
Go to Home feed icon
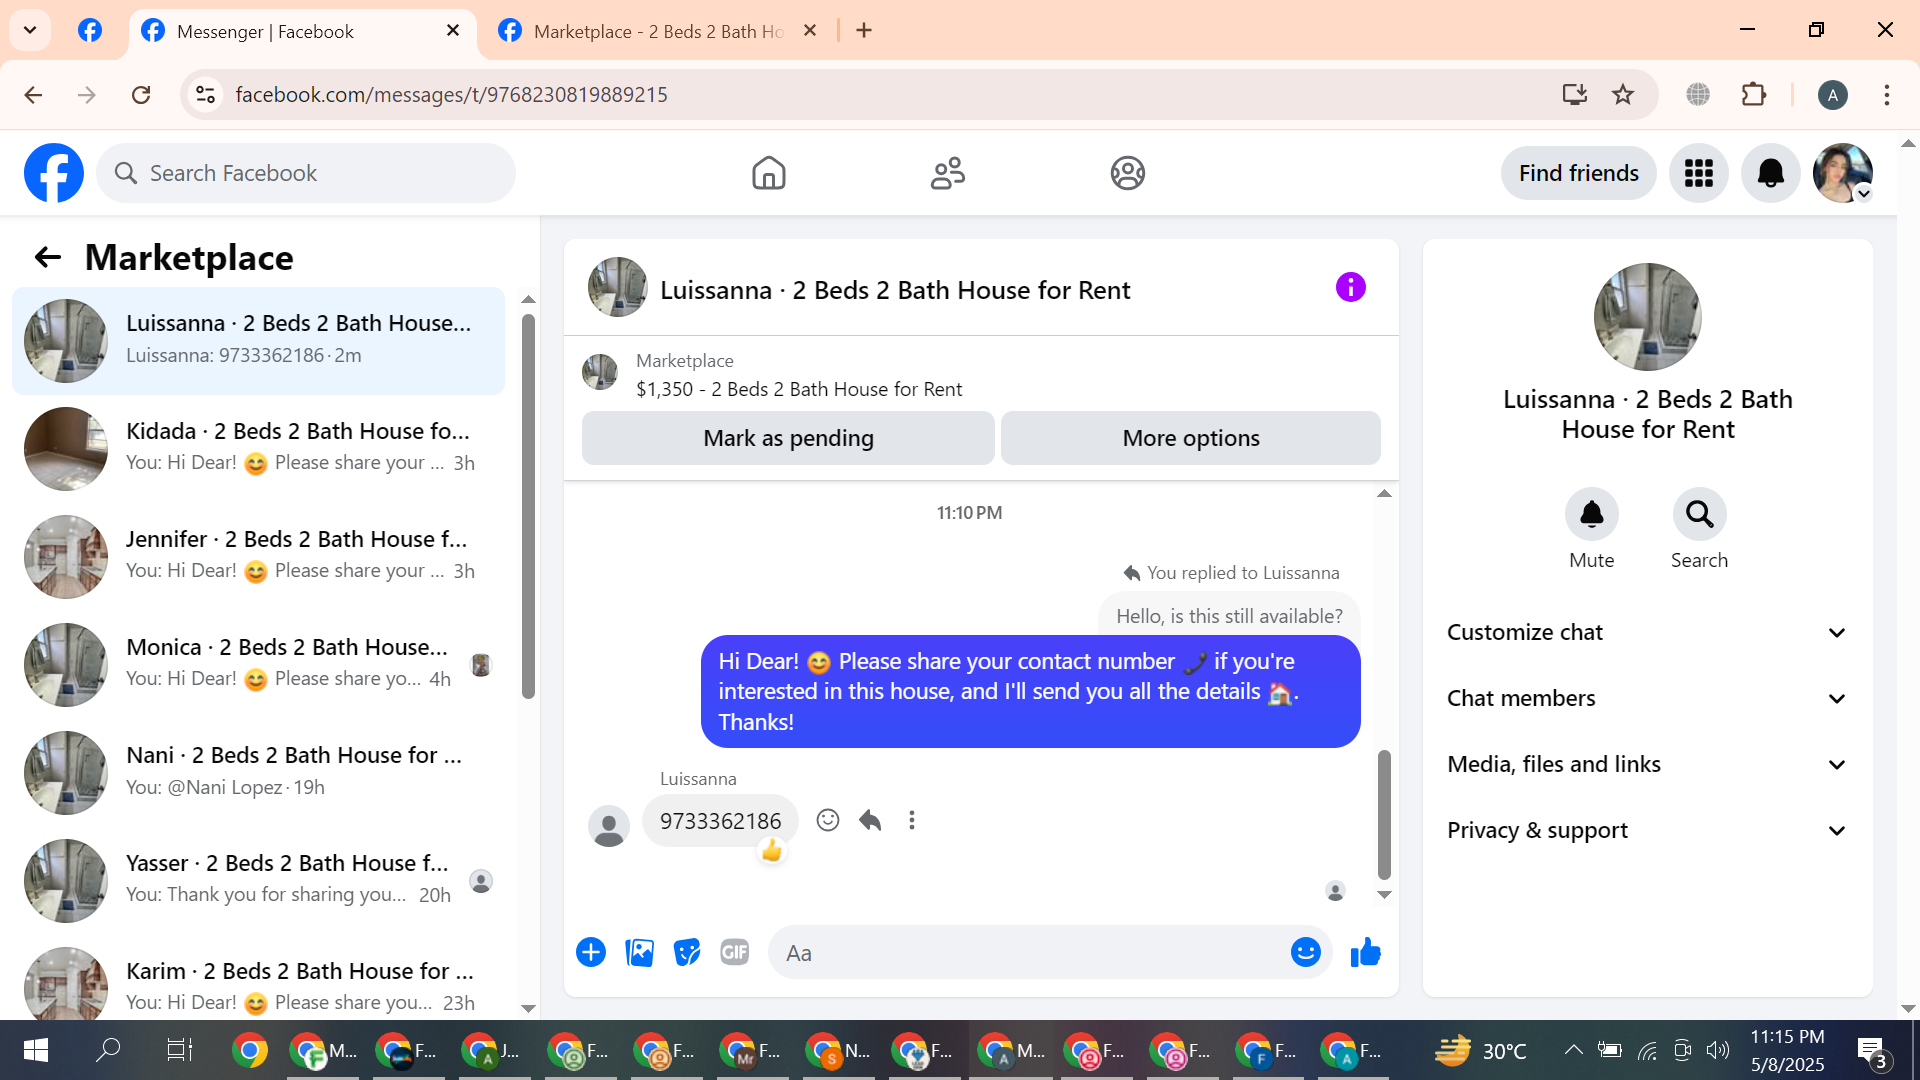768,173
